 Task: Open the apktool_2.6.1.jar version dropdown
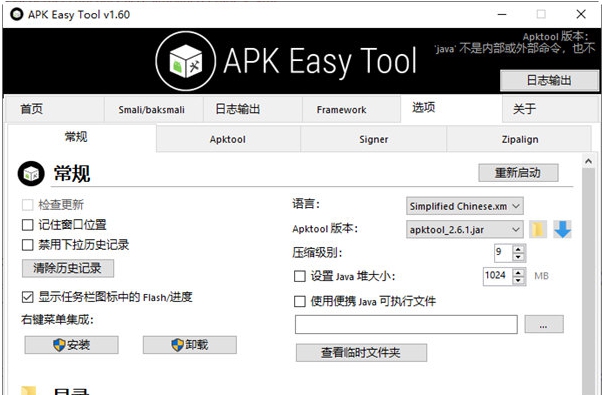pyautogui.click(x=465, y=230)
